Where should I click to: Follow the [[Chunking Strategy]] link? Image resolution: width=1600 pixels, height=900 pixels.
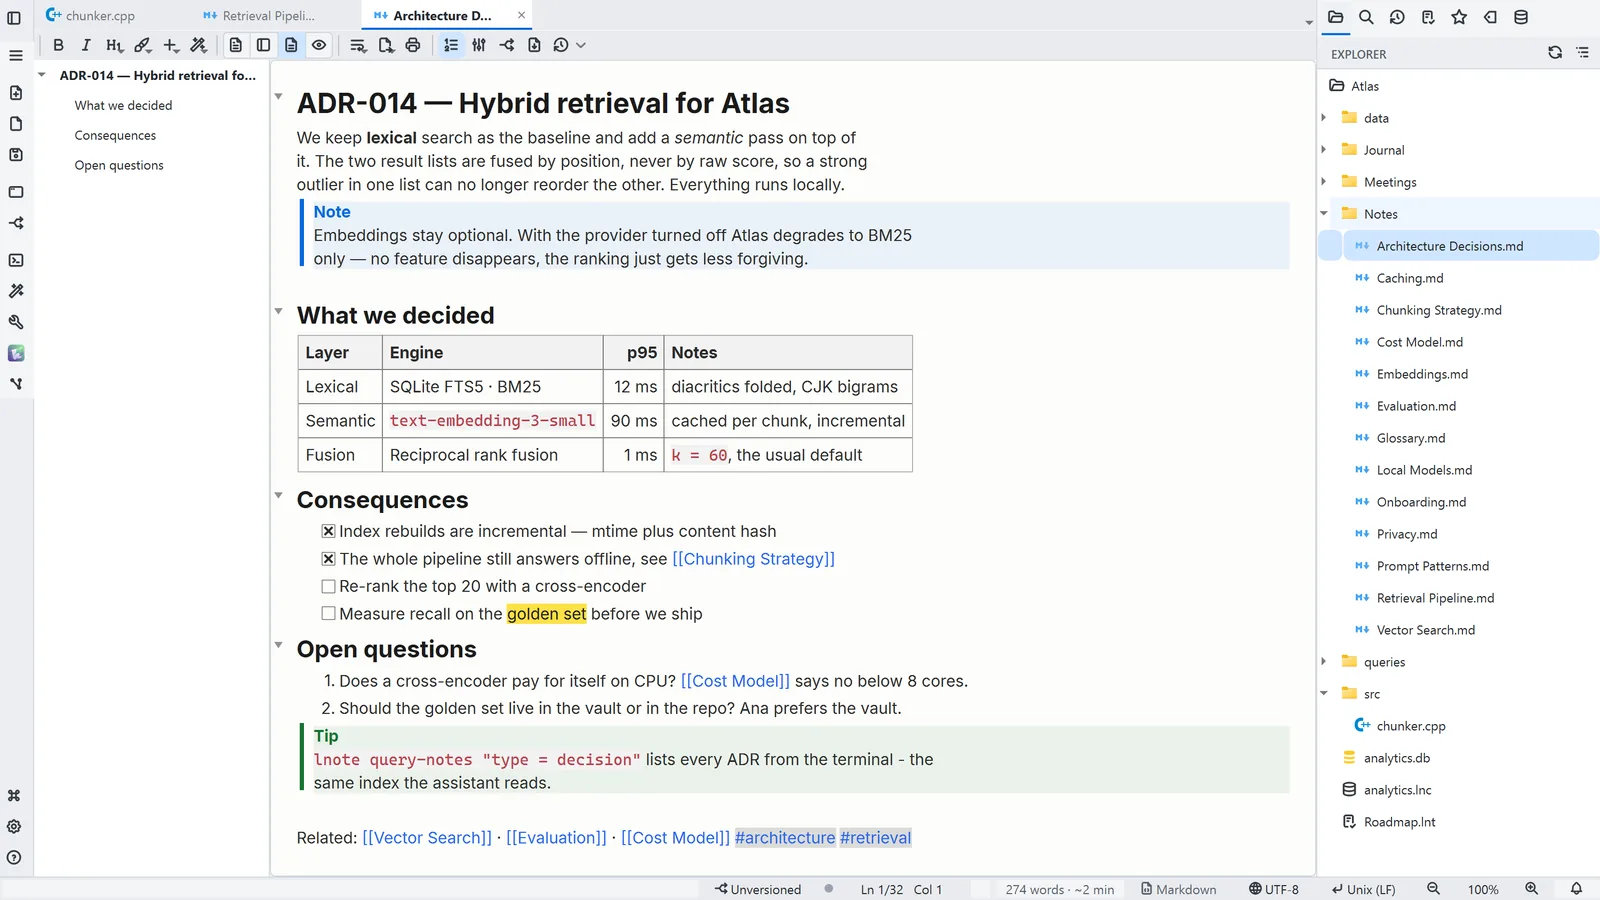753,559
